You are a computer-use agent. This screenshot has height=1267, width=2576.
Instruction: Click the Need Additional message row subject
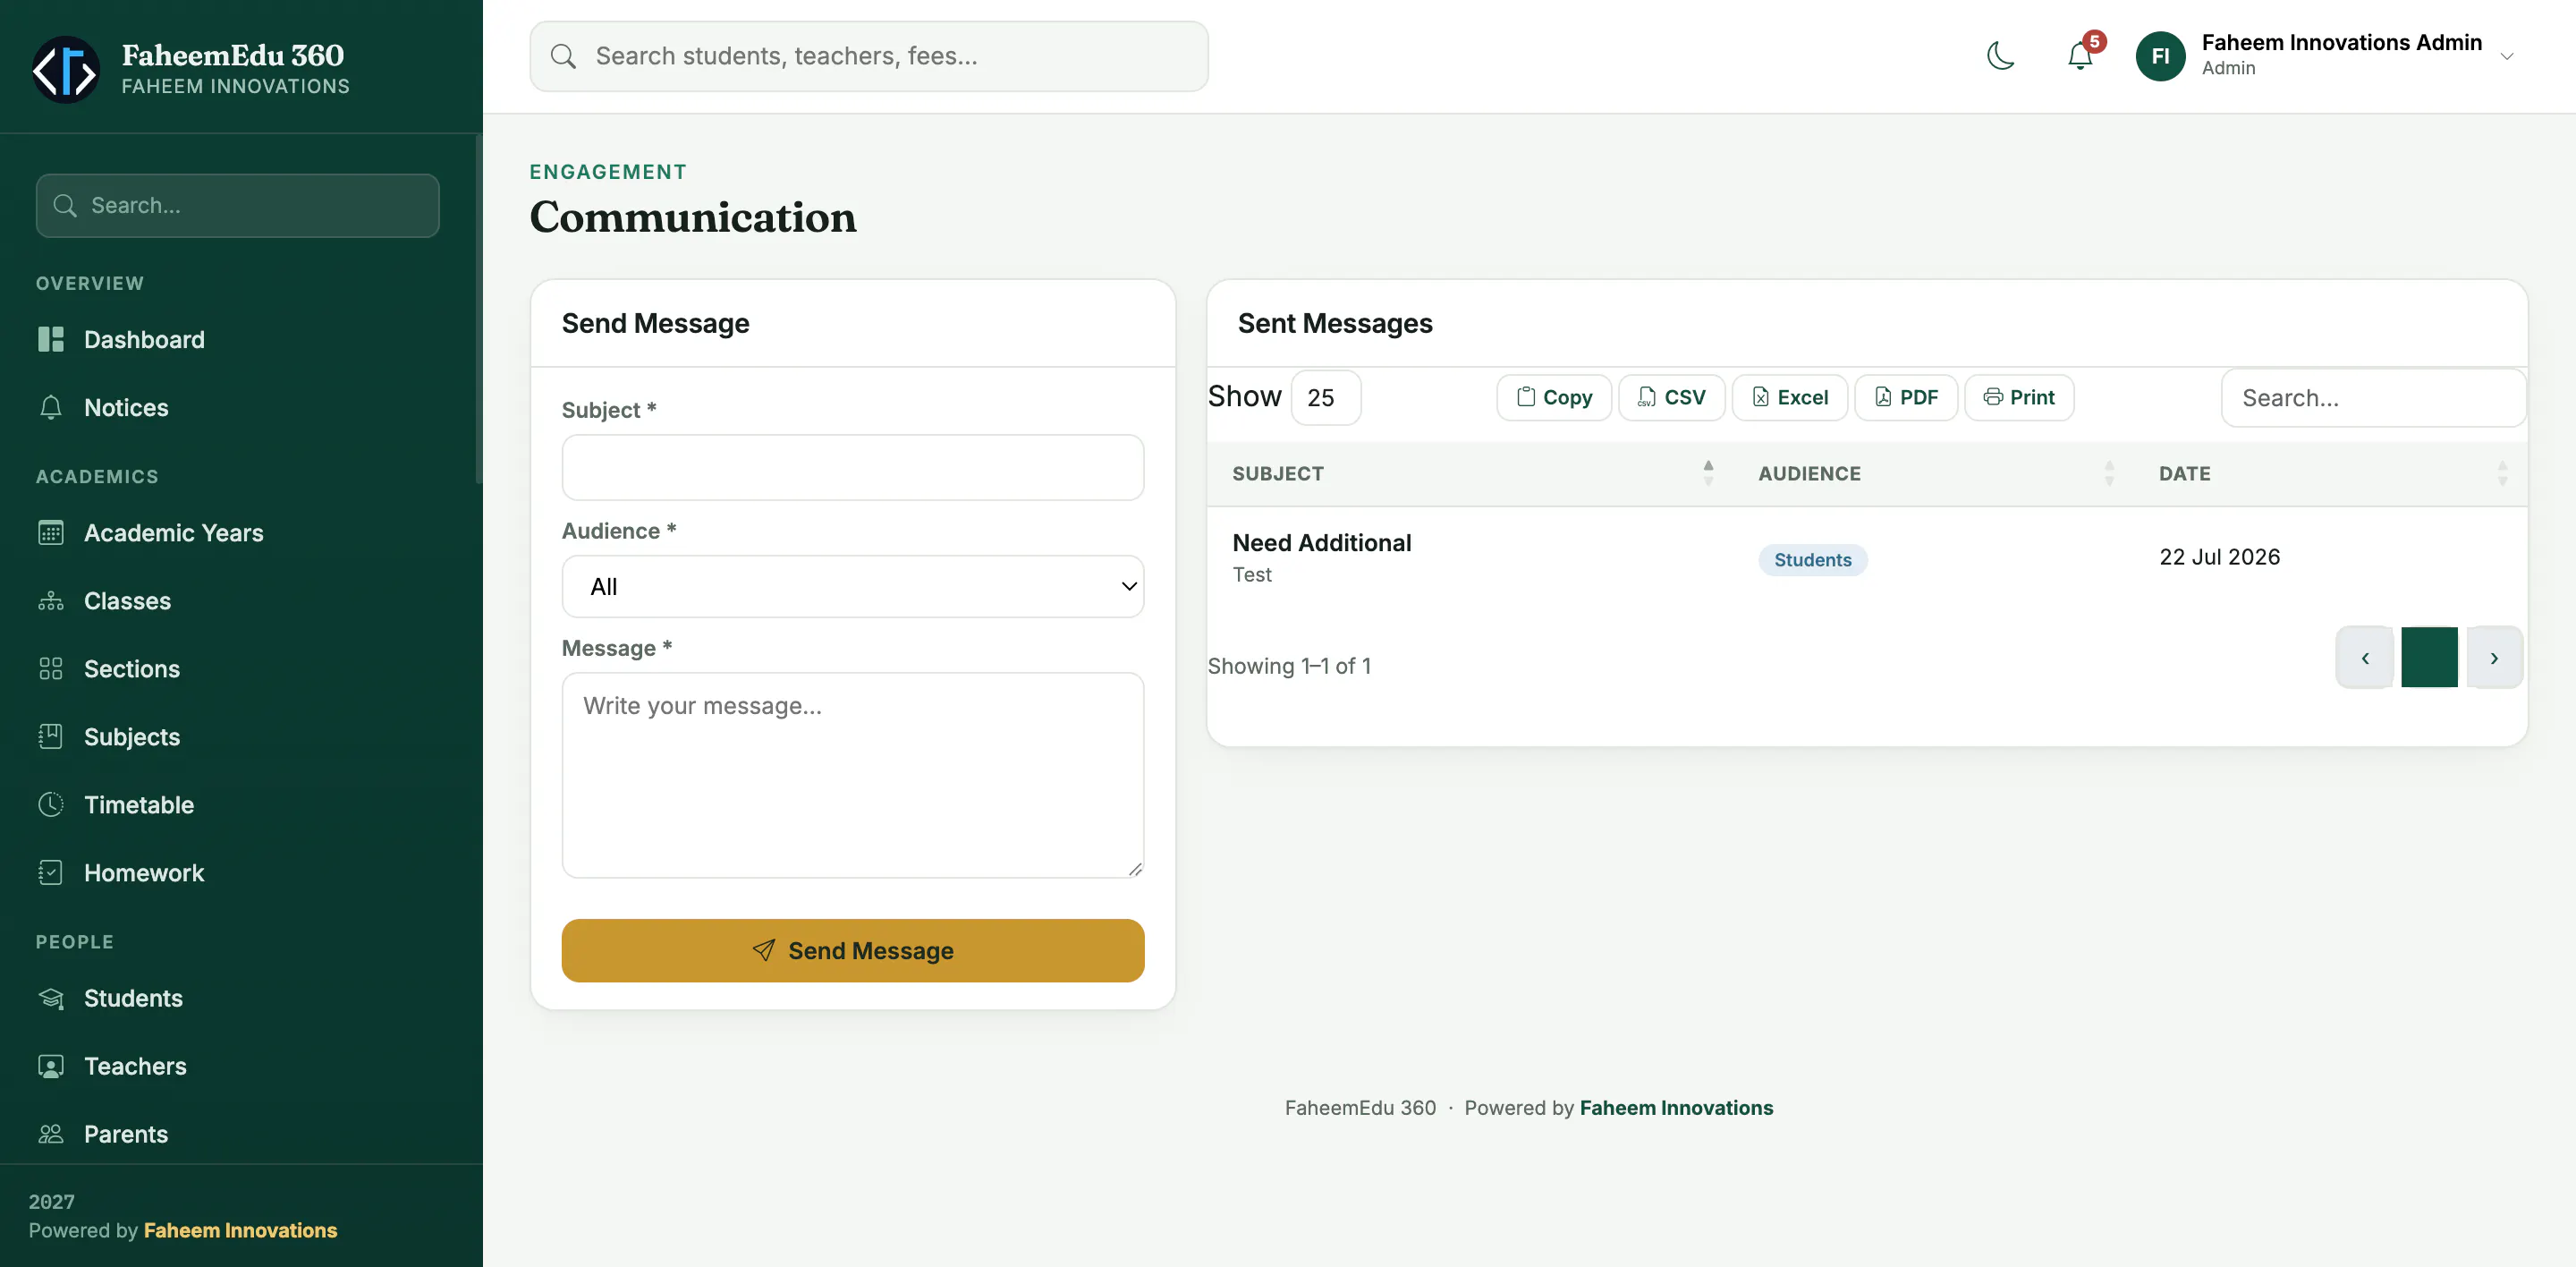(x=1321, y=542)
